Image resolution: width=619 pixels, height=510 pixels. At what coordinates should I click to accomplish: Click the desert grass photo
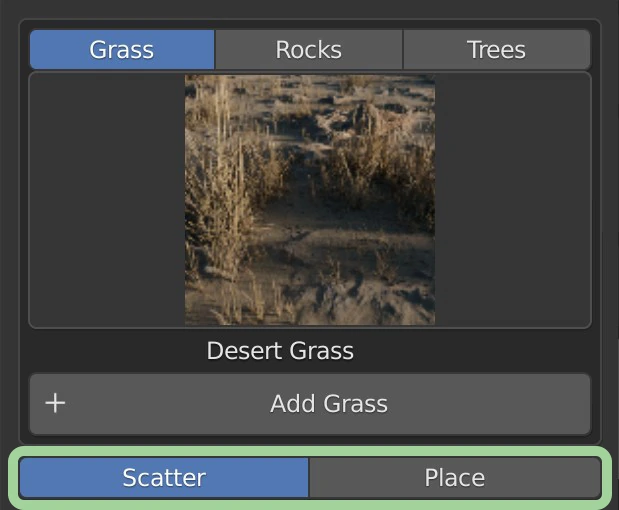309,200
